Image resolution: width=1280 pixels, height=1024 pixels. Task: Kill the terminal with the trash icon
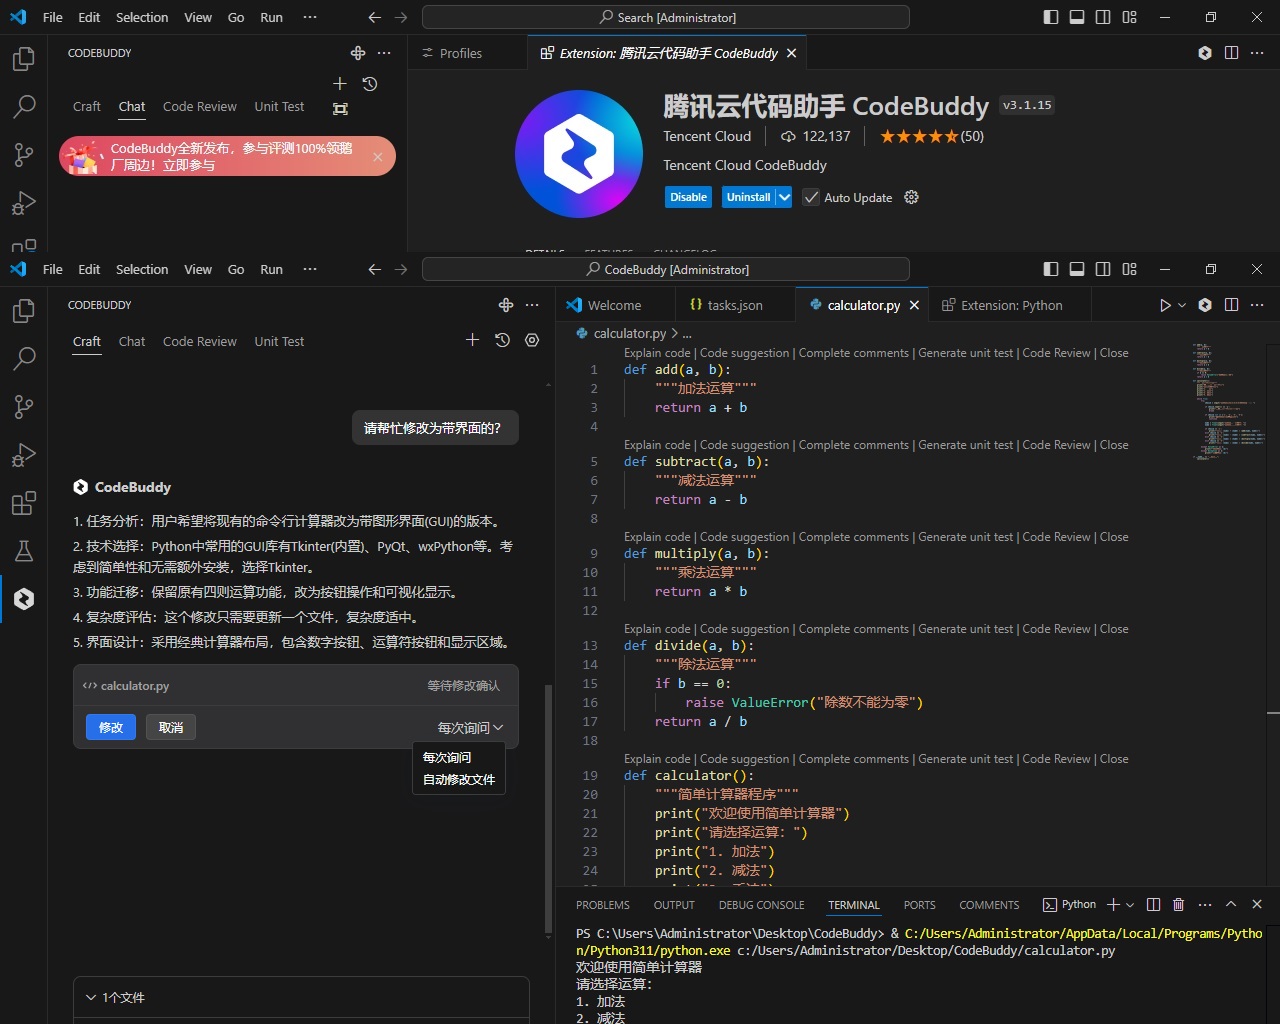click(x=1178, y=904)
